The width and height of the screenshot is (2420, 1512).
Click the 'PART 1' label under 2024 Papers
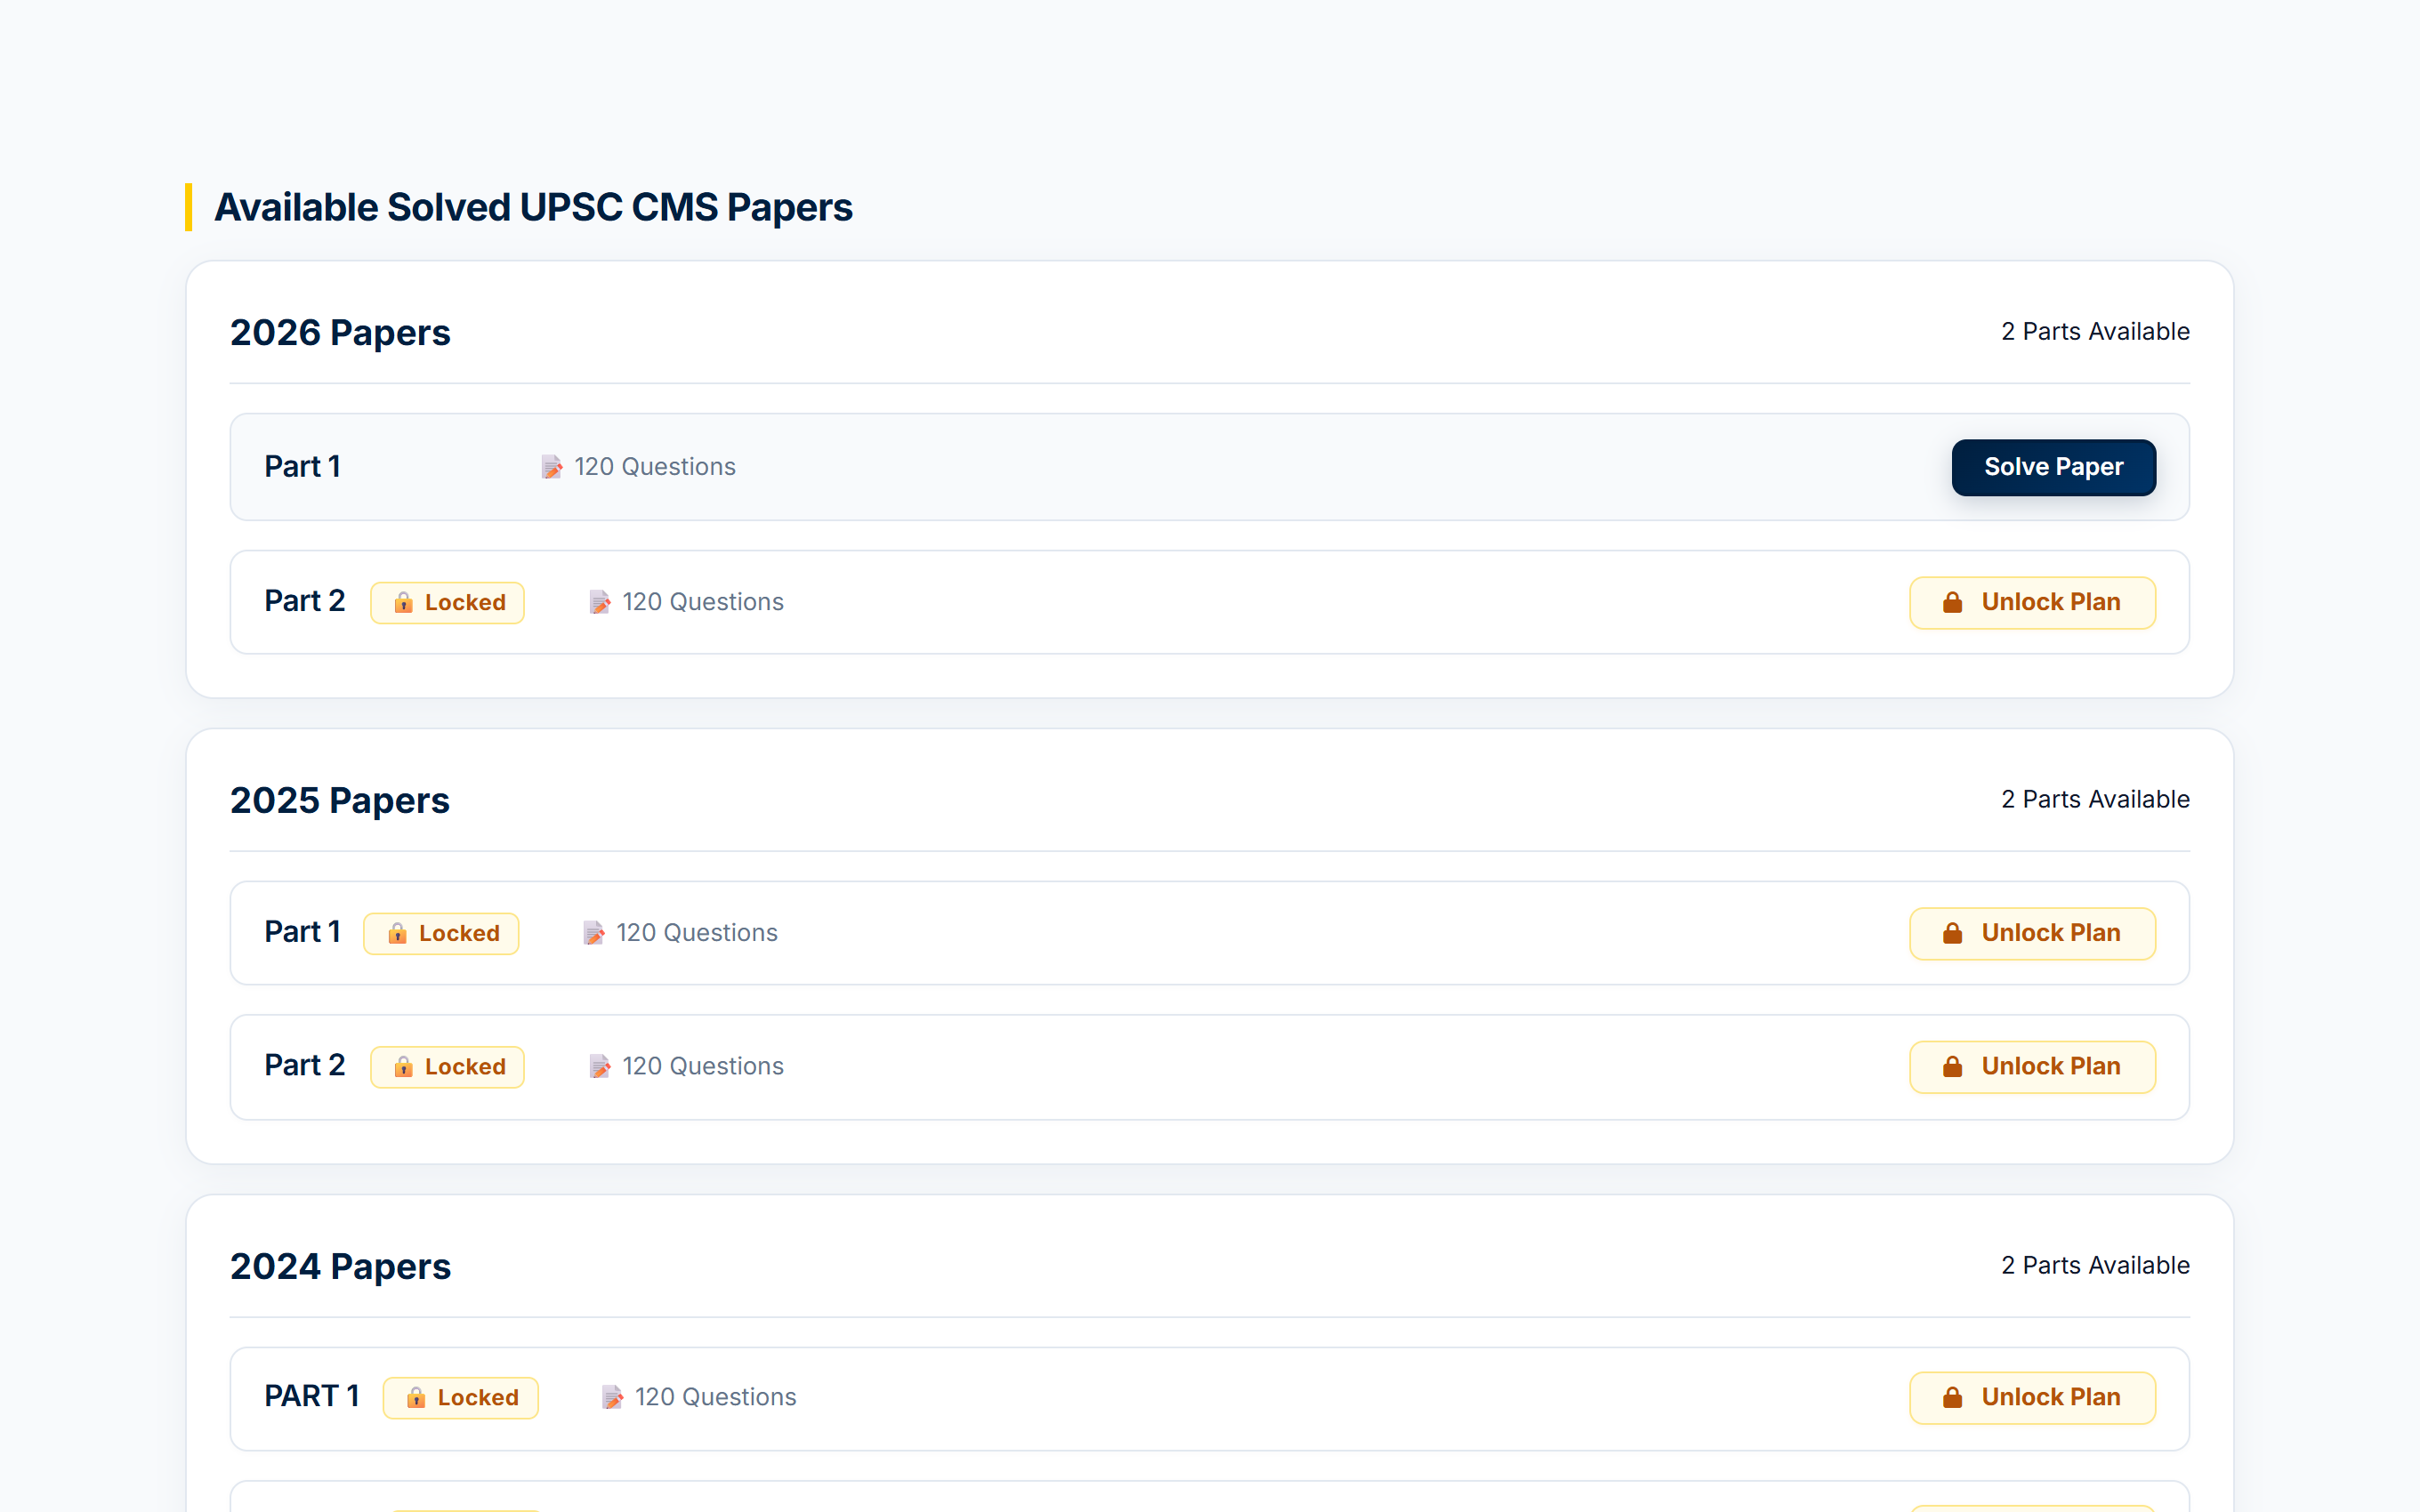pyautogui.click(x=311, y=1397)
